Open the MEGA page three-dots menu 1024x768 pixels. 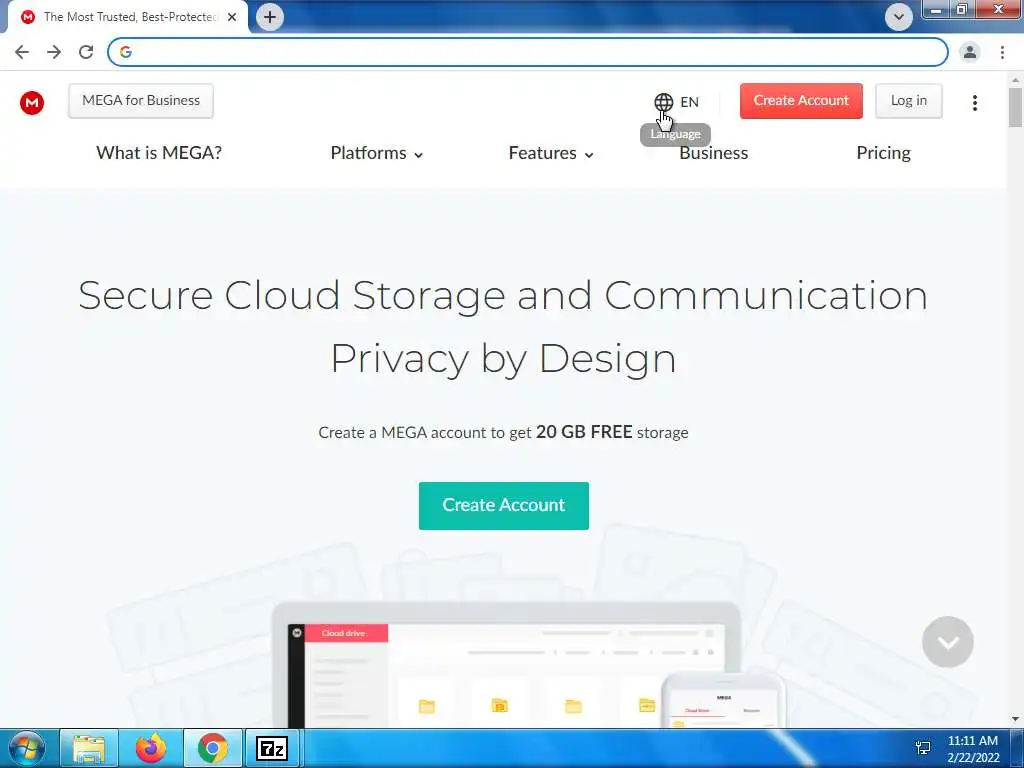pos(974,103)
